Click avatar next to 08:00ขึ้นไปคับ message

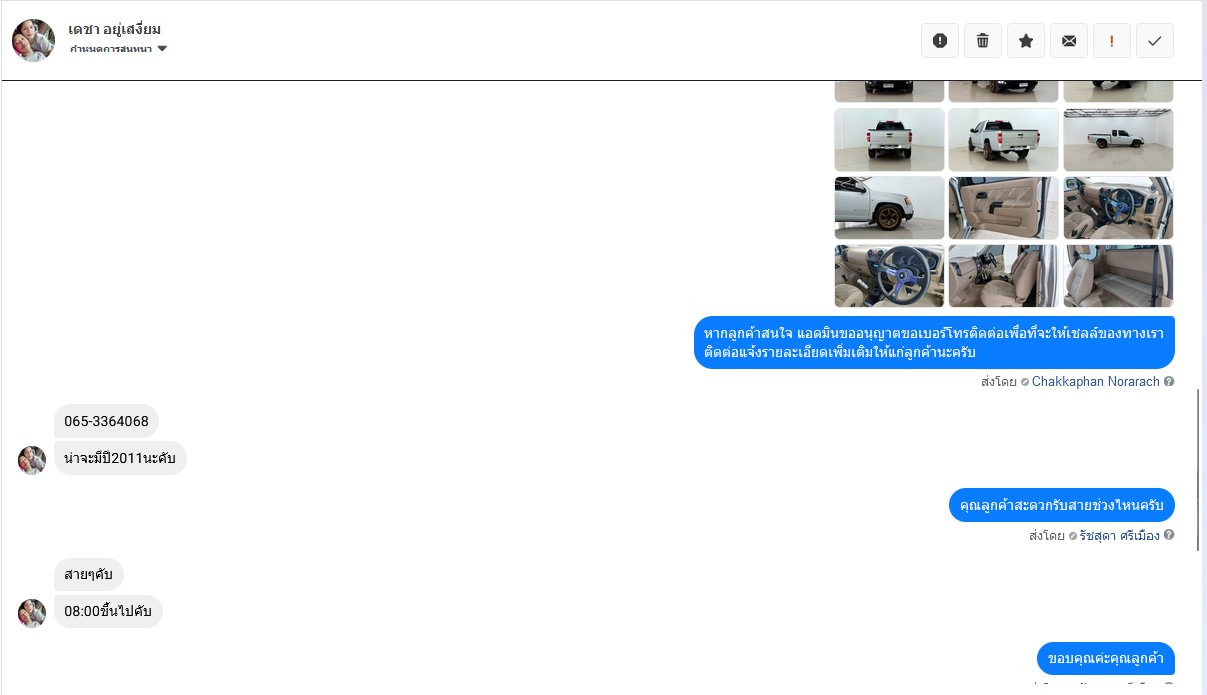32,613
